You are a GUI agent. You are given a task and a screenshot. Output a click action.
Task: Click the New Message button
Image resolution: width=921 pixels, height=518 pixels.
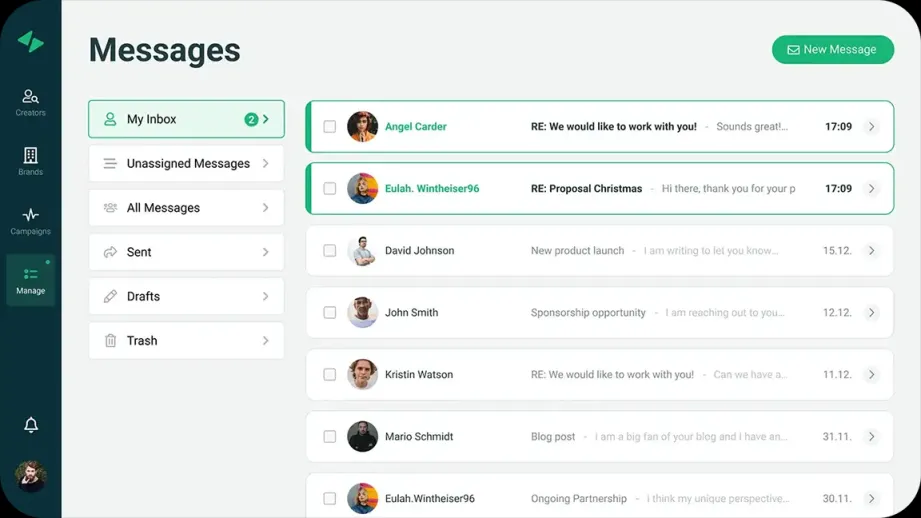pyautogui.click(x=832, y=50)
